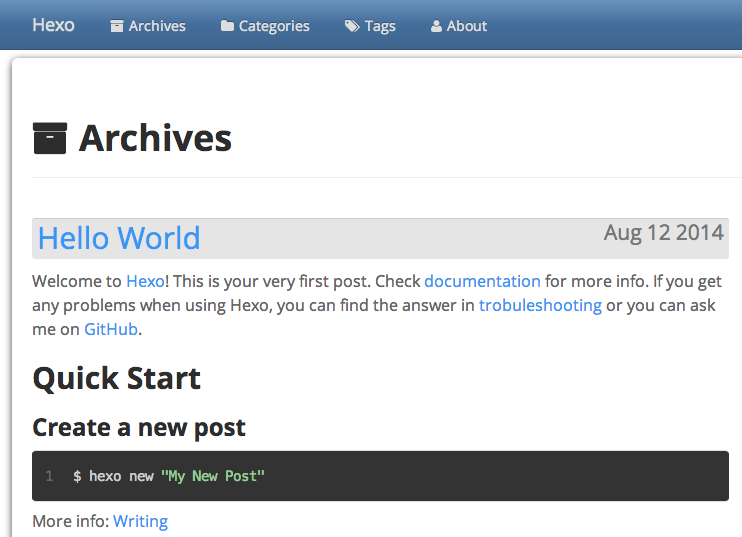Viewport: 742px width, 537px height.
Task: Click the Quick Start heading
Action: [x=116, y=379]
